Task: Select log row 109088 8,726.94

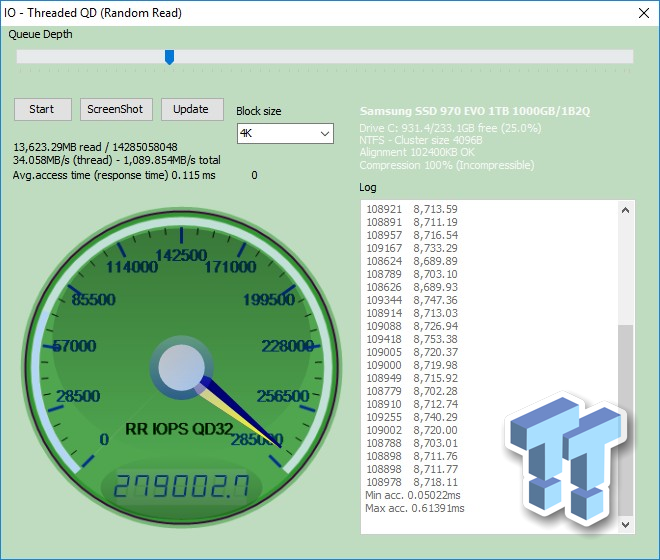Action: [412, 326]
